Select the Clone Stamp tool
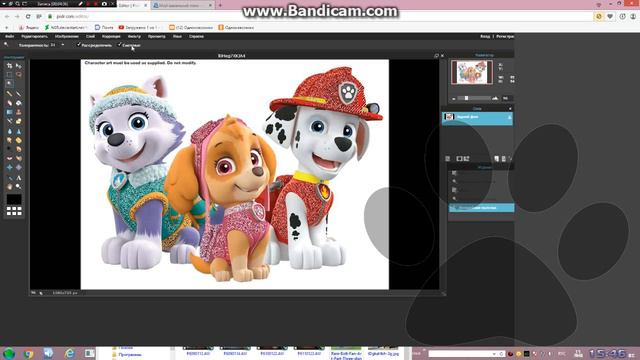 (x=18, y=112)
